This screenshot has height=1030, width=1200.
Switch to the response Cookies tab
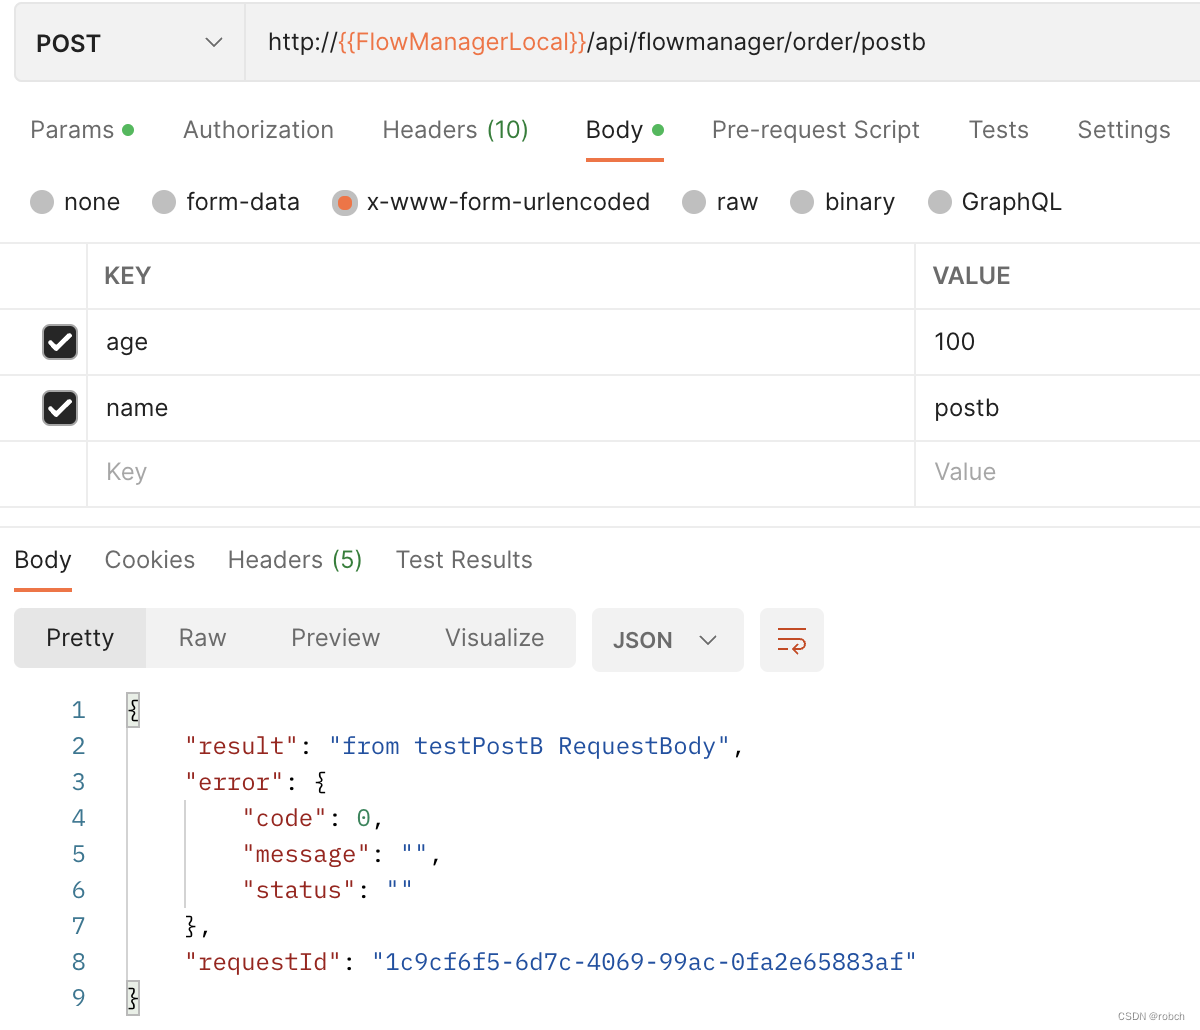coord(149,559)
